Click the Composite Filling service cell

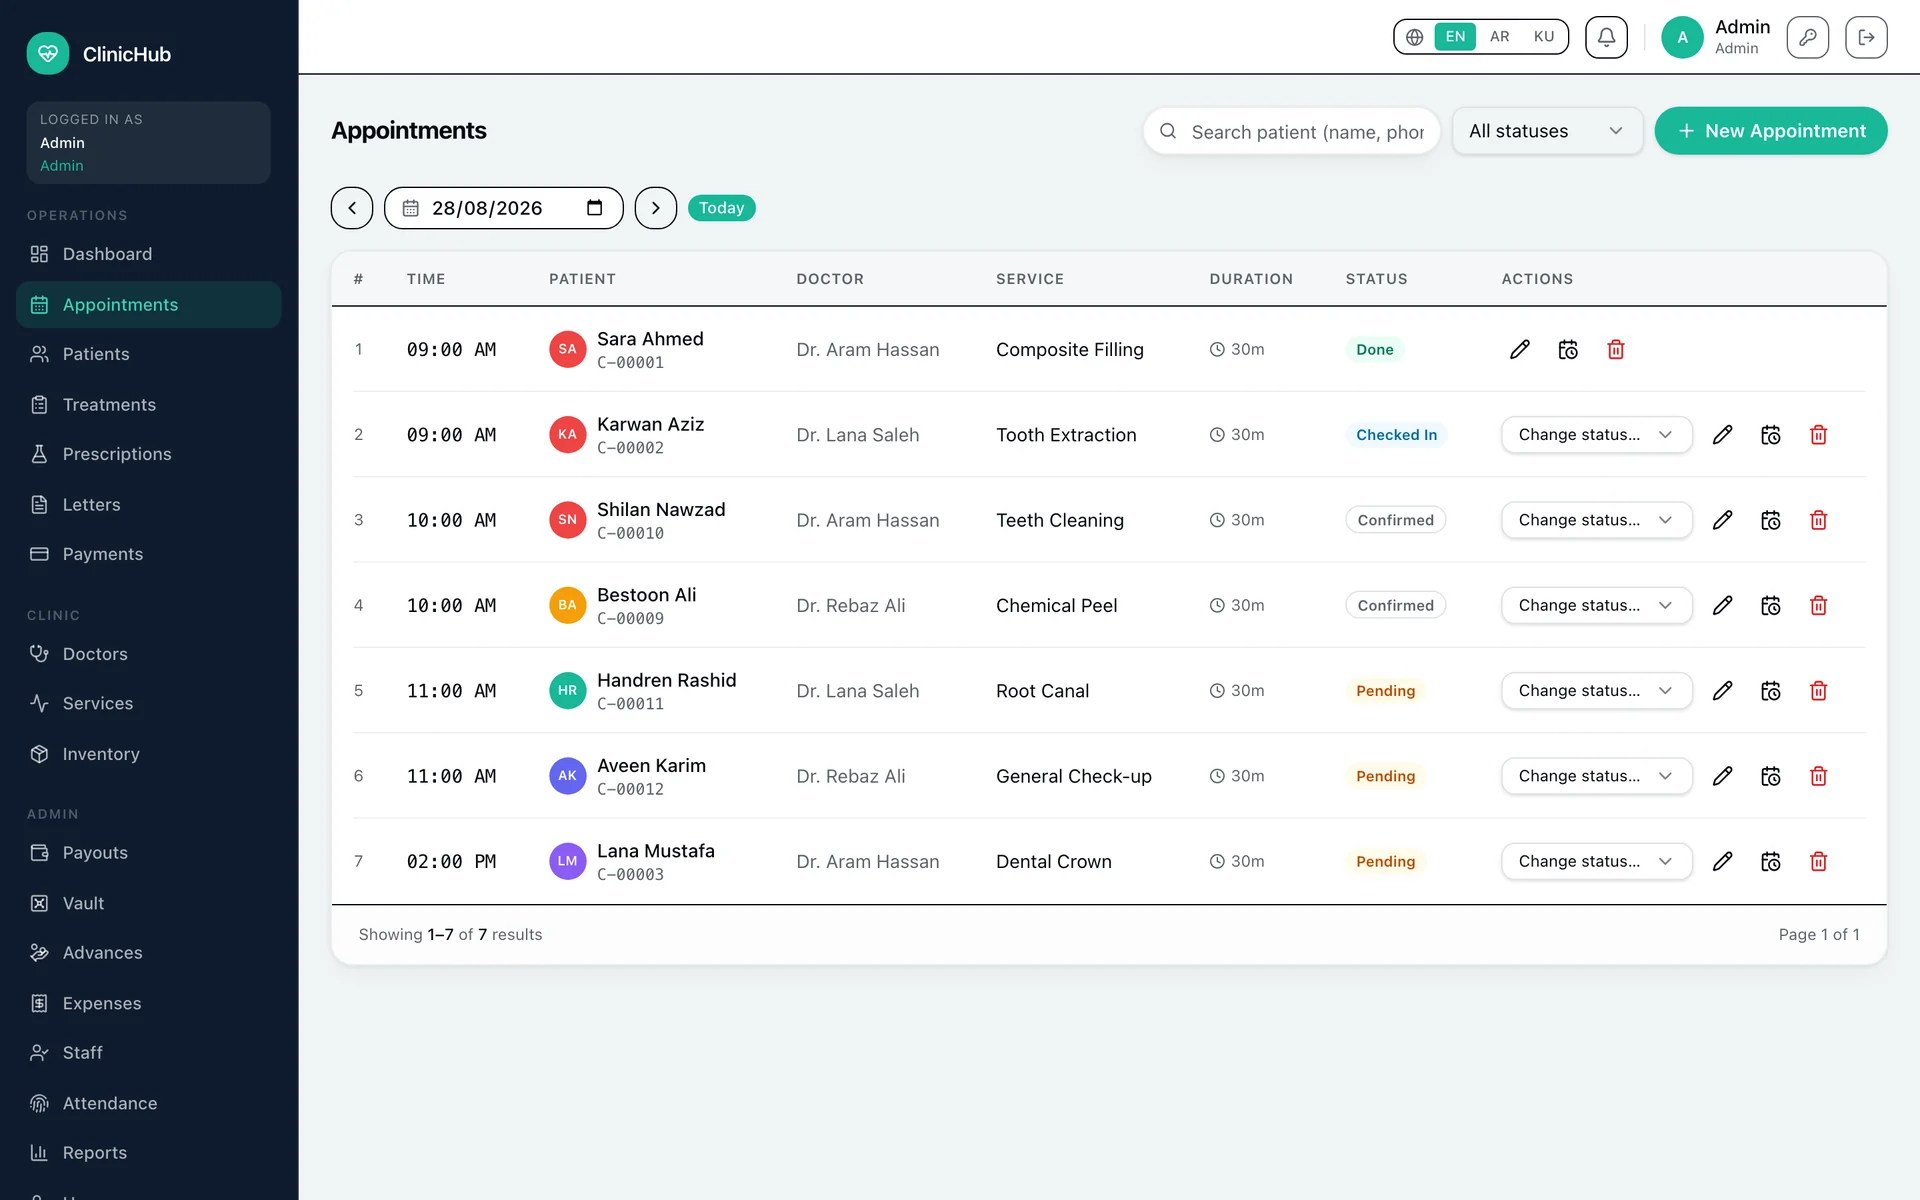[x=1070, y=349]
